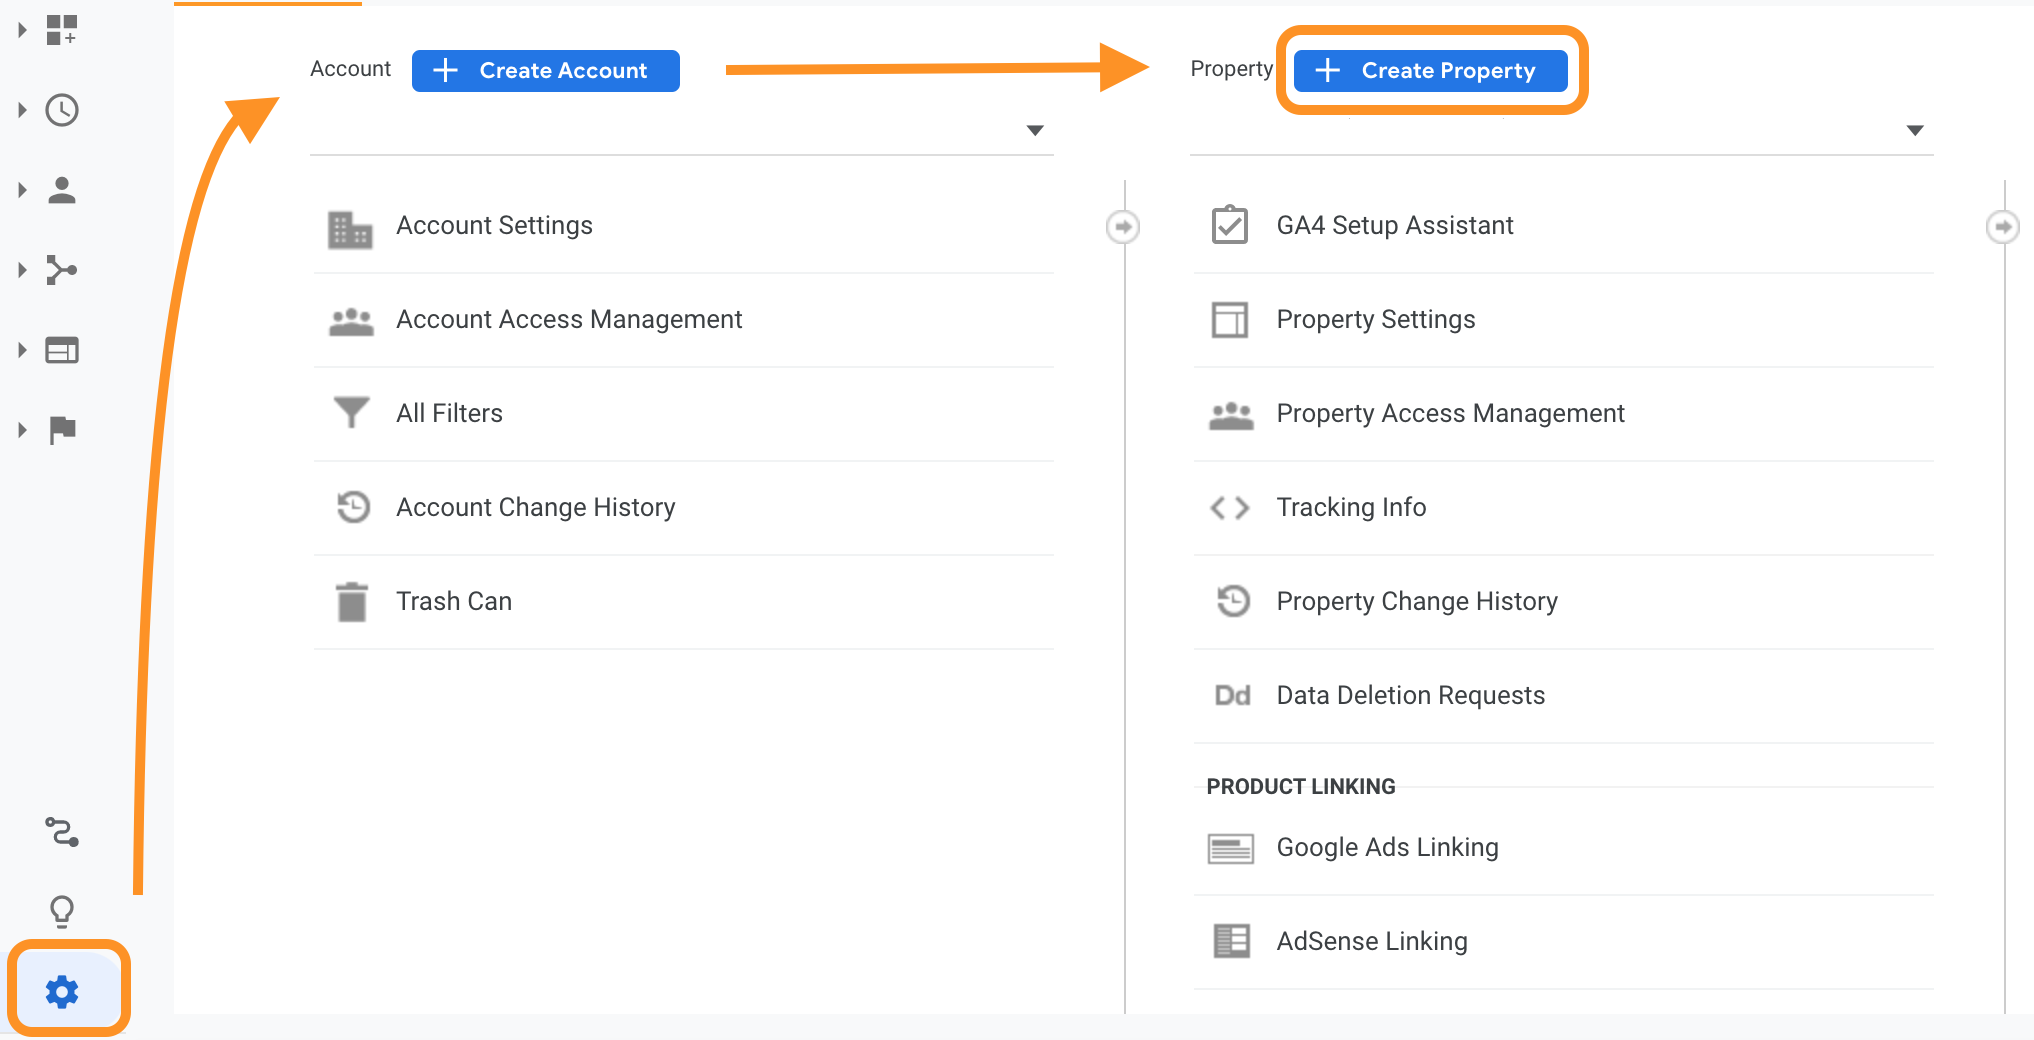
Task: Click the Discover lightbulb icon
Action: [62, 911]
